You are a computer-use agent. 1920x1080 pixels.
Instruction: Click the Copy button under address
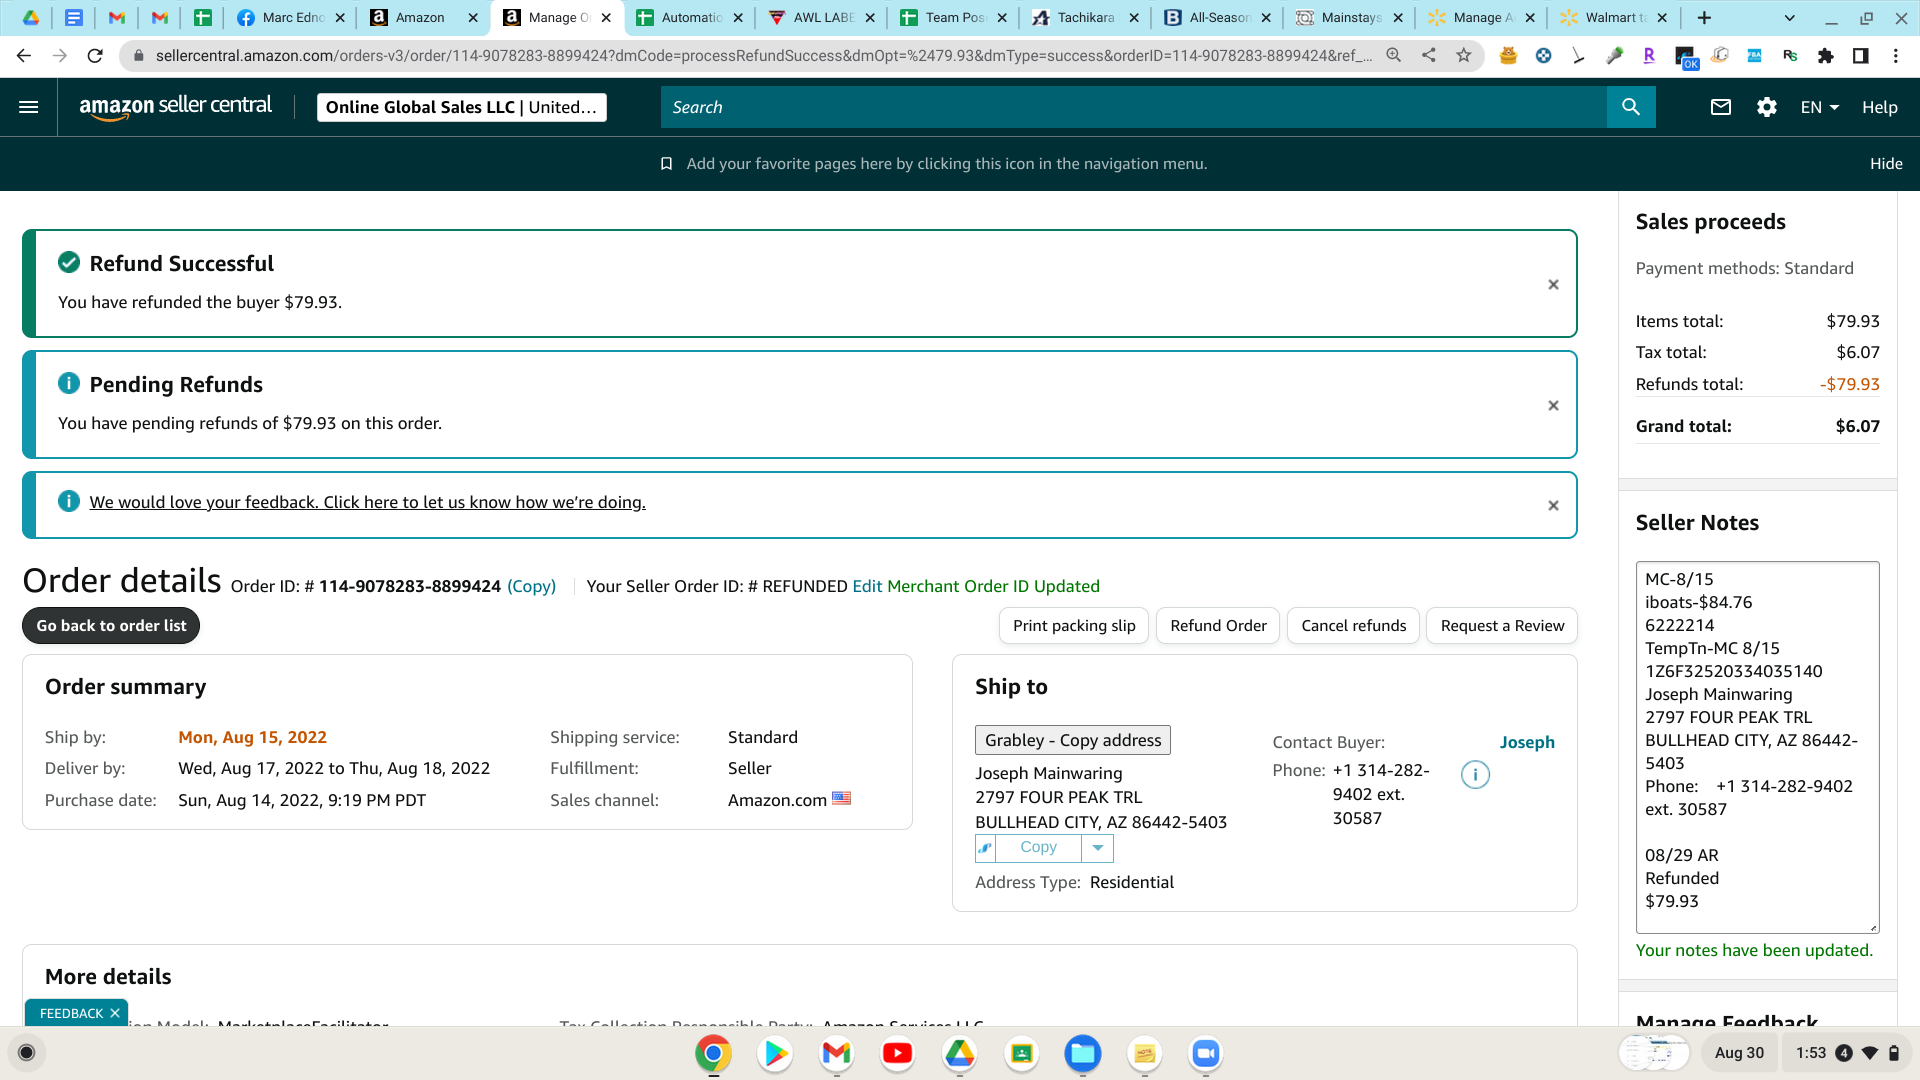pyautogui.click(x=1038, y=848)
